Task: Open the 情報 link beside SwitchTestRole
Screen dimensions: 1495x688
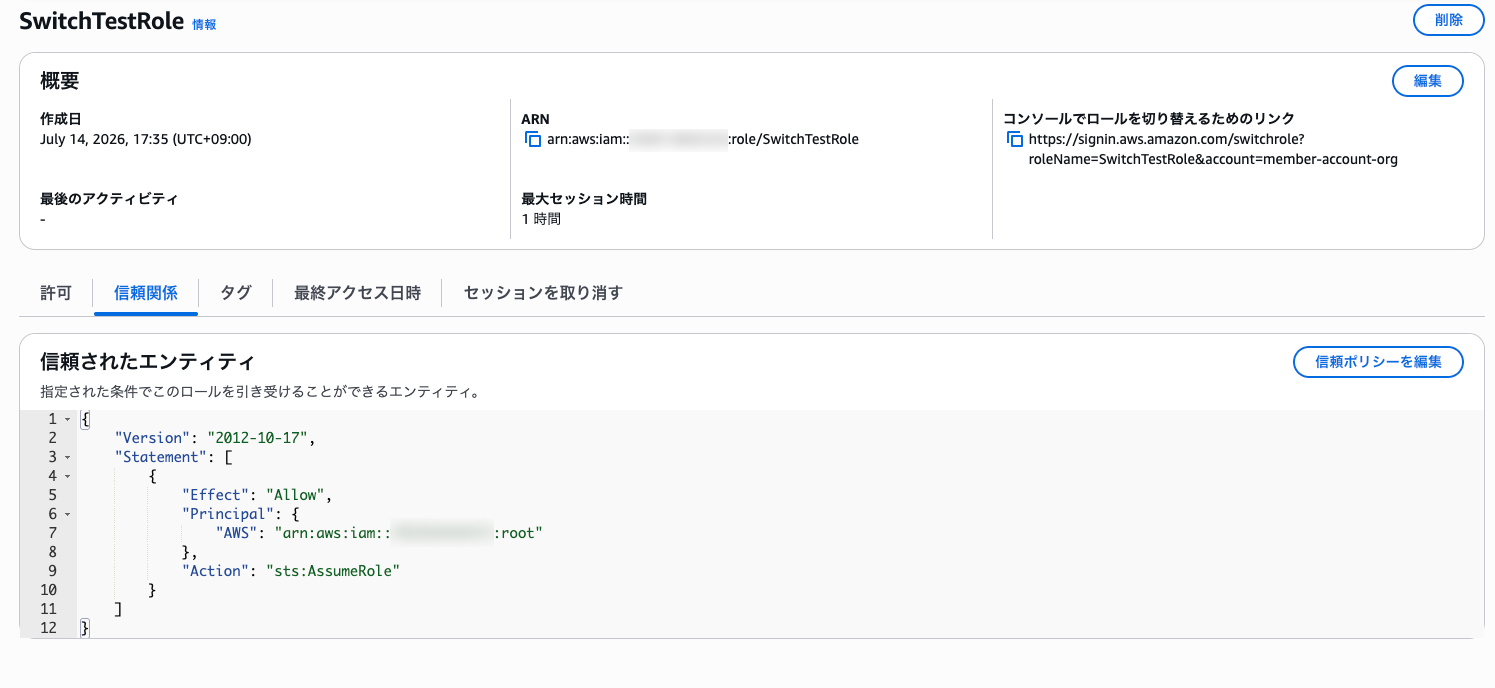Action: (x=204, y=24)
